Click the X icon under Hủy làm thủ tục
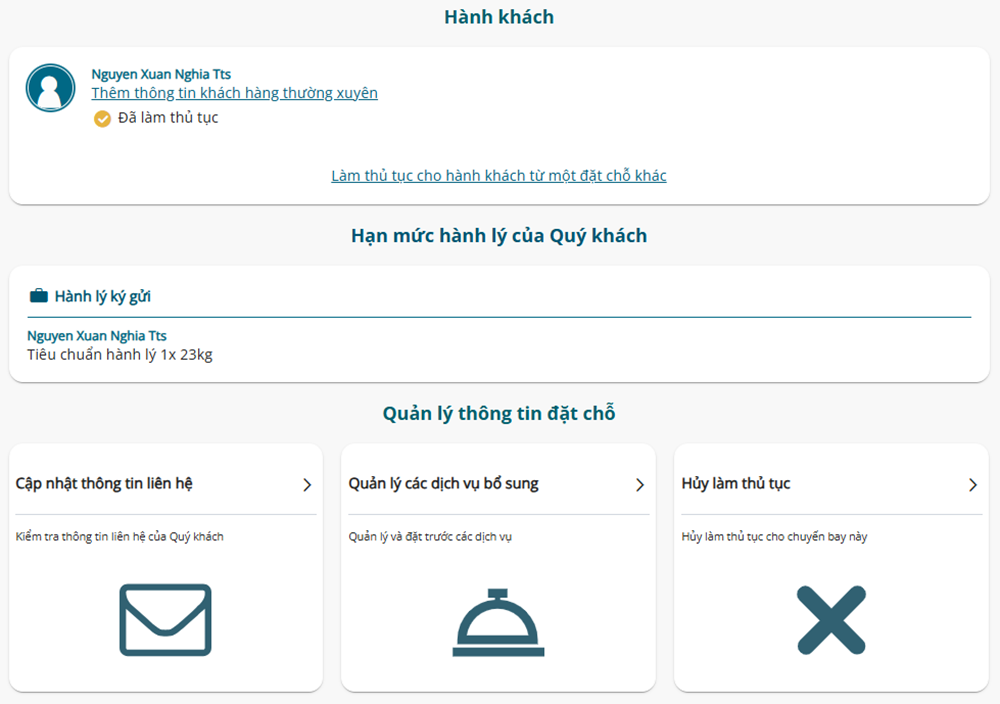The height and width of the screenshot is (704, 1000). point(831,618)
